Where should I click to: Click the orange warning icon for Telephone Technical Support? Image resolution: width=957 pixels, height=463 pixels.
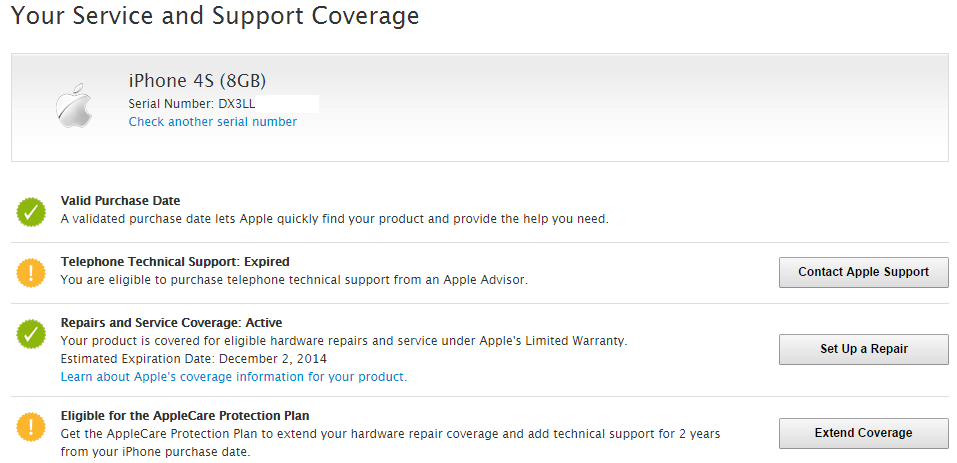pyautogui.click(x=31, y=273)
